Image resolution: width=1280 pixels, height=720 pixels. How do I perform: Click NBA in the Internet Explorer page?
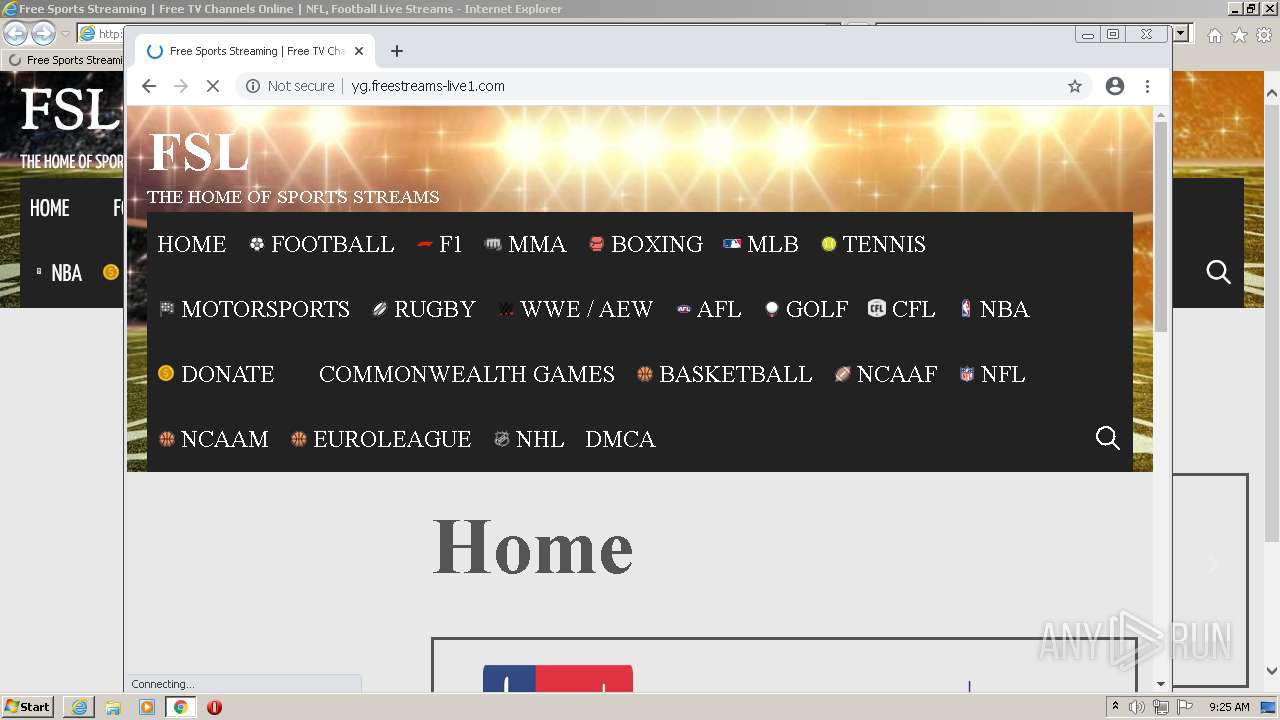66,273
